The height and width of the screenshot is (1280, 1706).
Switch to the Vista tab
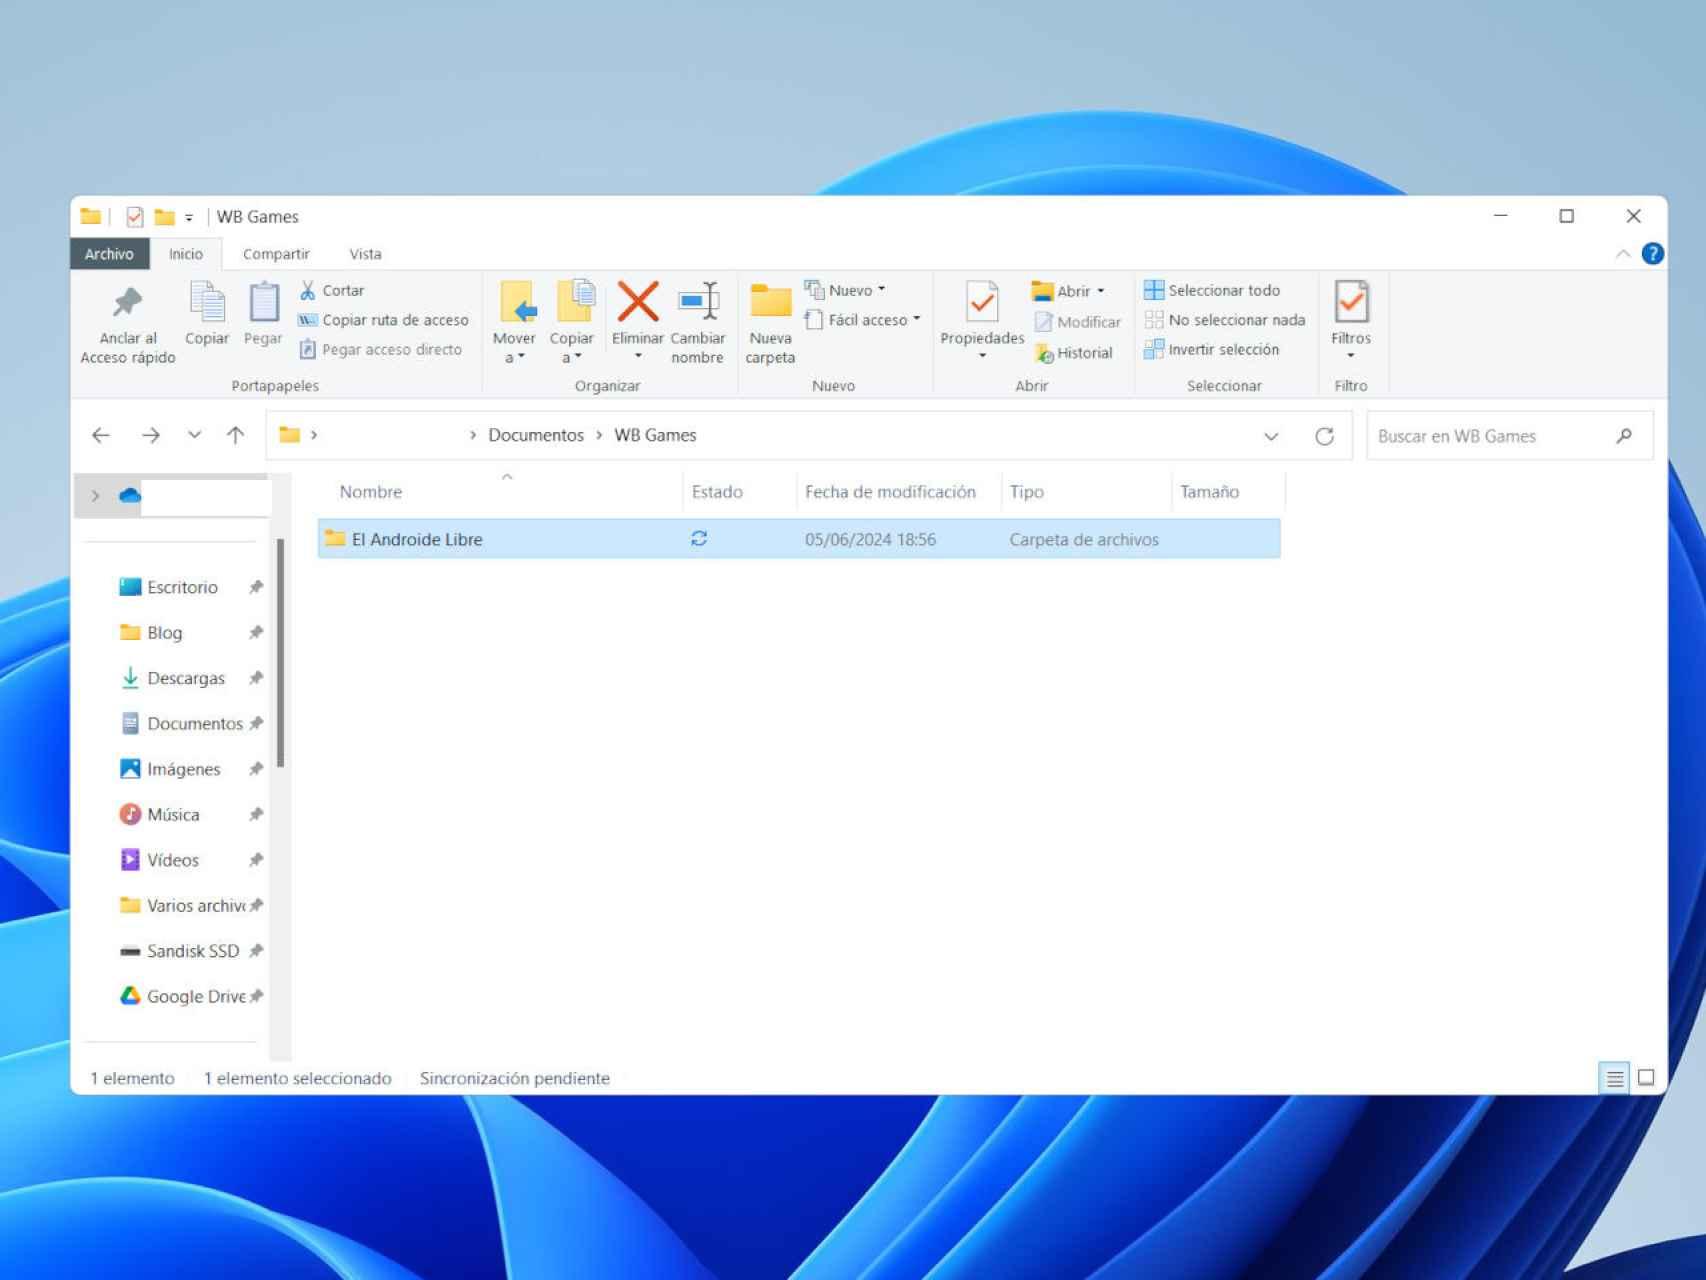[365, 254]
